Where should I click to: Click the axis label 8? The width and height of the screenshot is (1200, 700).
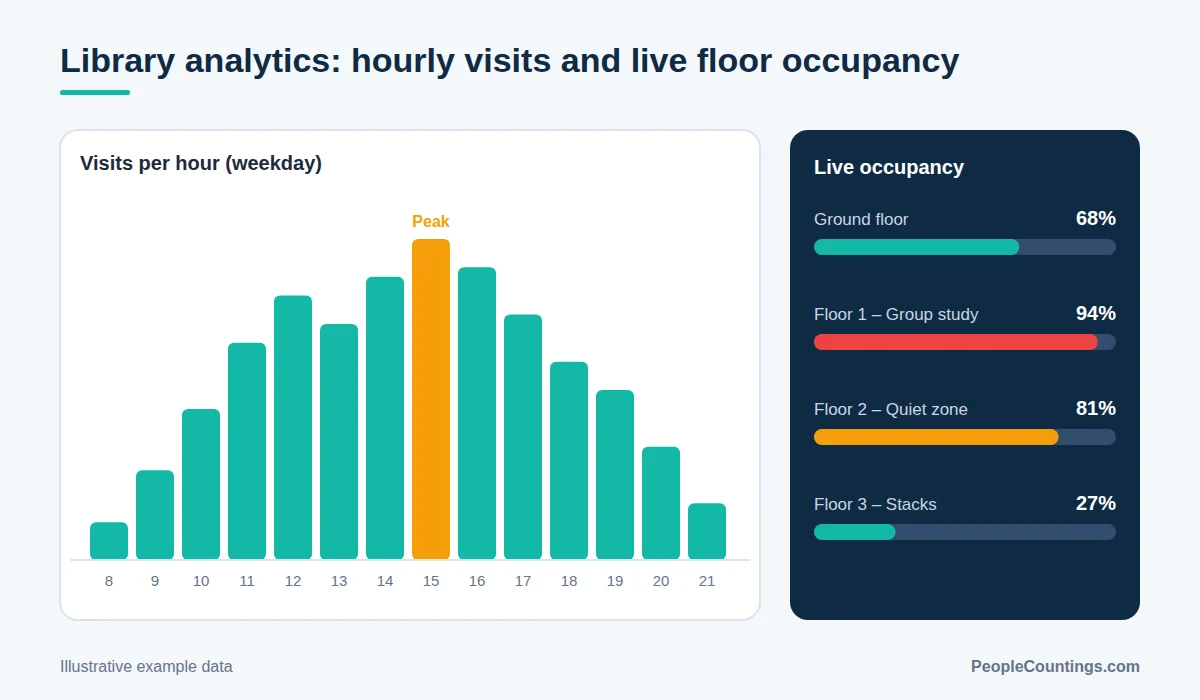coord(109,581)
